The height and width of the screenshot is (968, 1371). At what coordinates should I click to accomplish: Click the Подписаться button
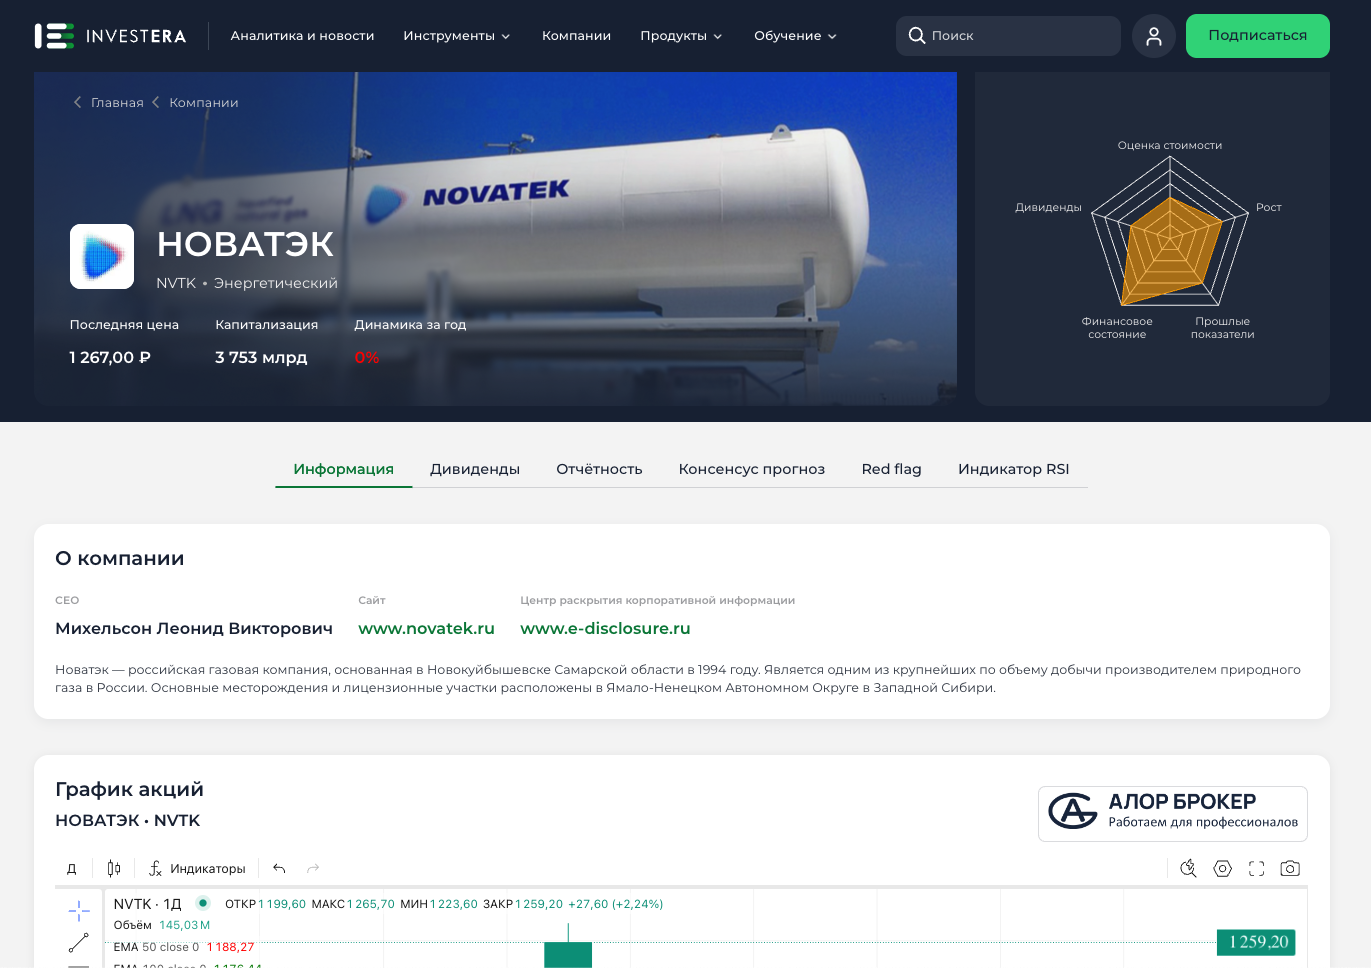click(1257, 35)
